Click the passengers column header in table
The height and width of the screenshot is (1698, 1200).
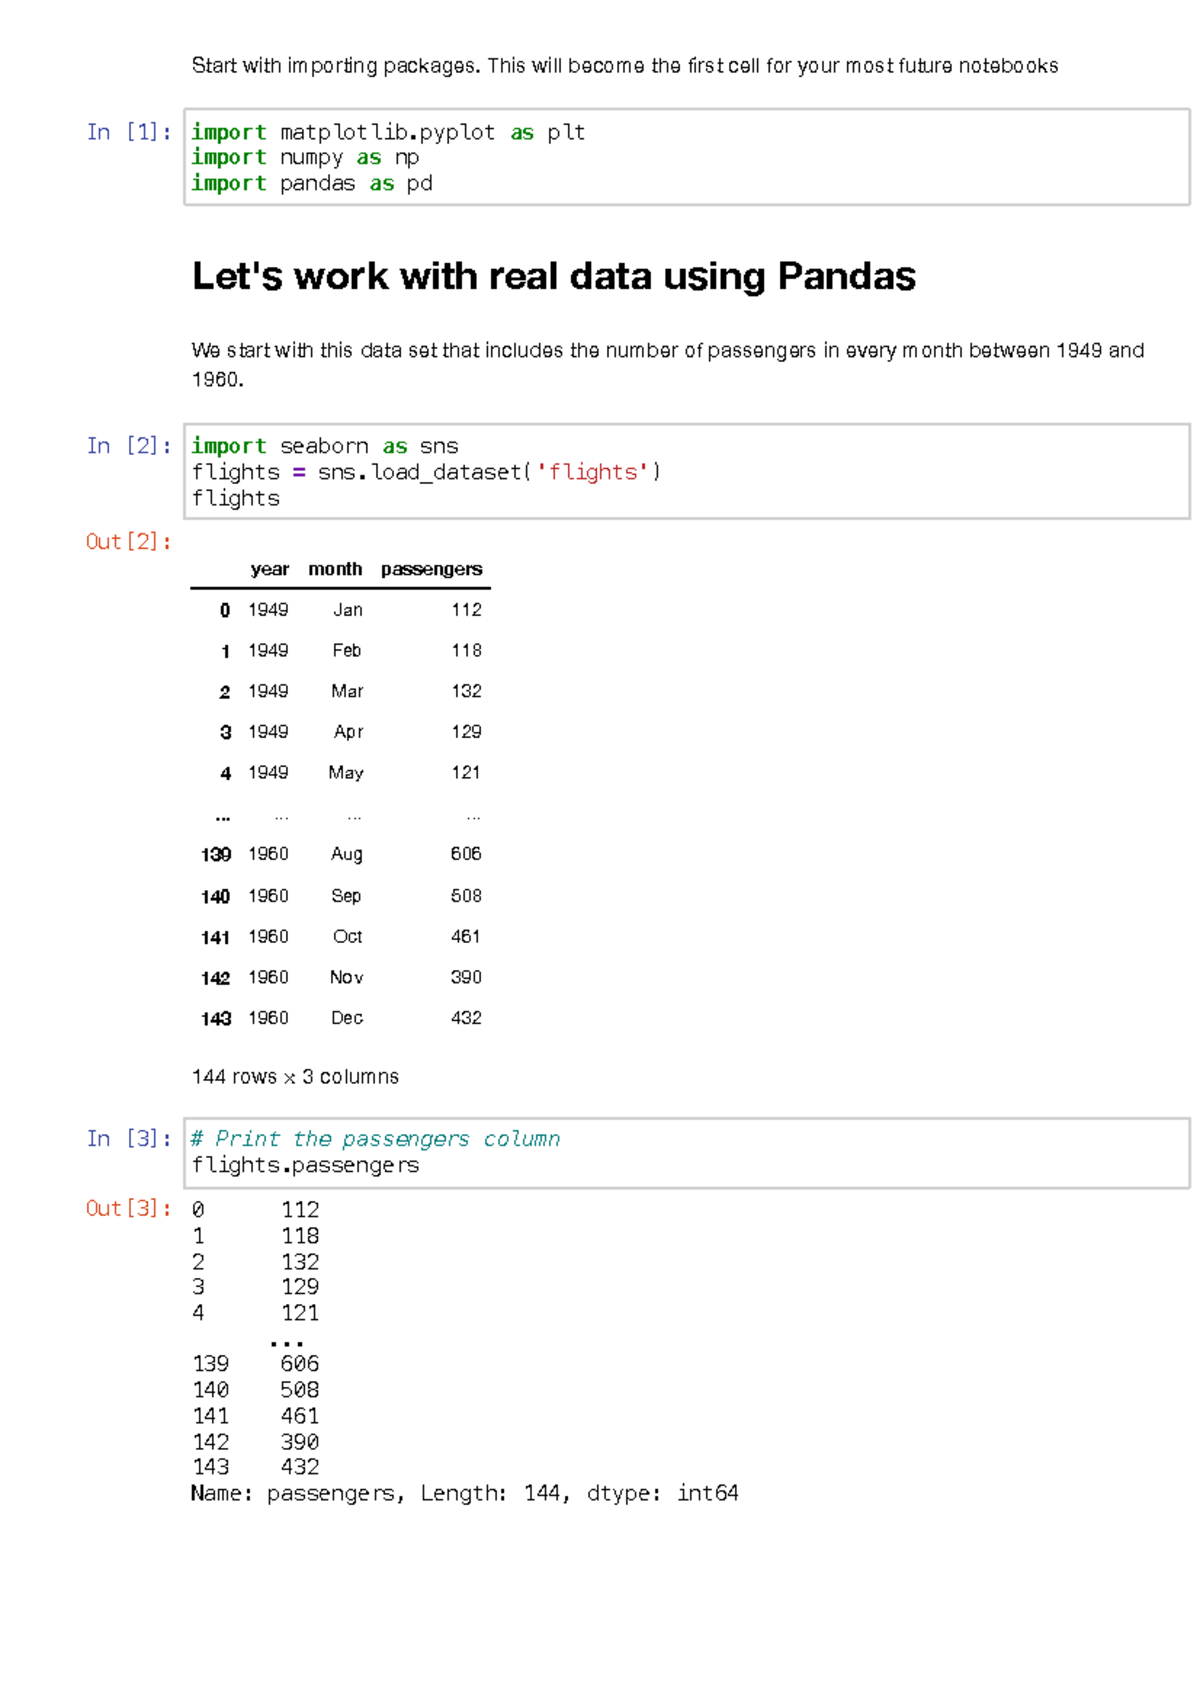(x=431, y=569)
